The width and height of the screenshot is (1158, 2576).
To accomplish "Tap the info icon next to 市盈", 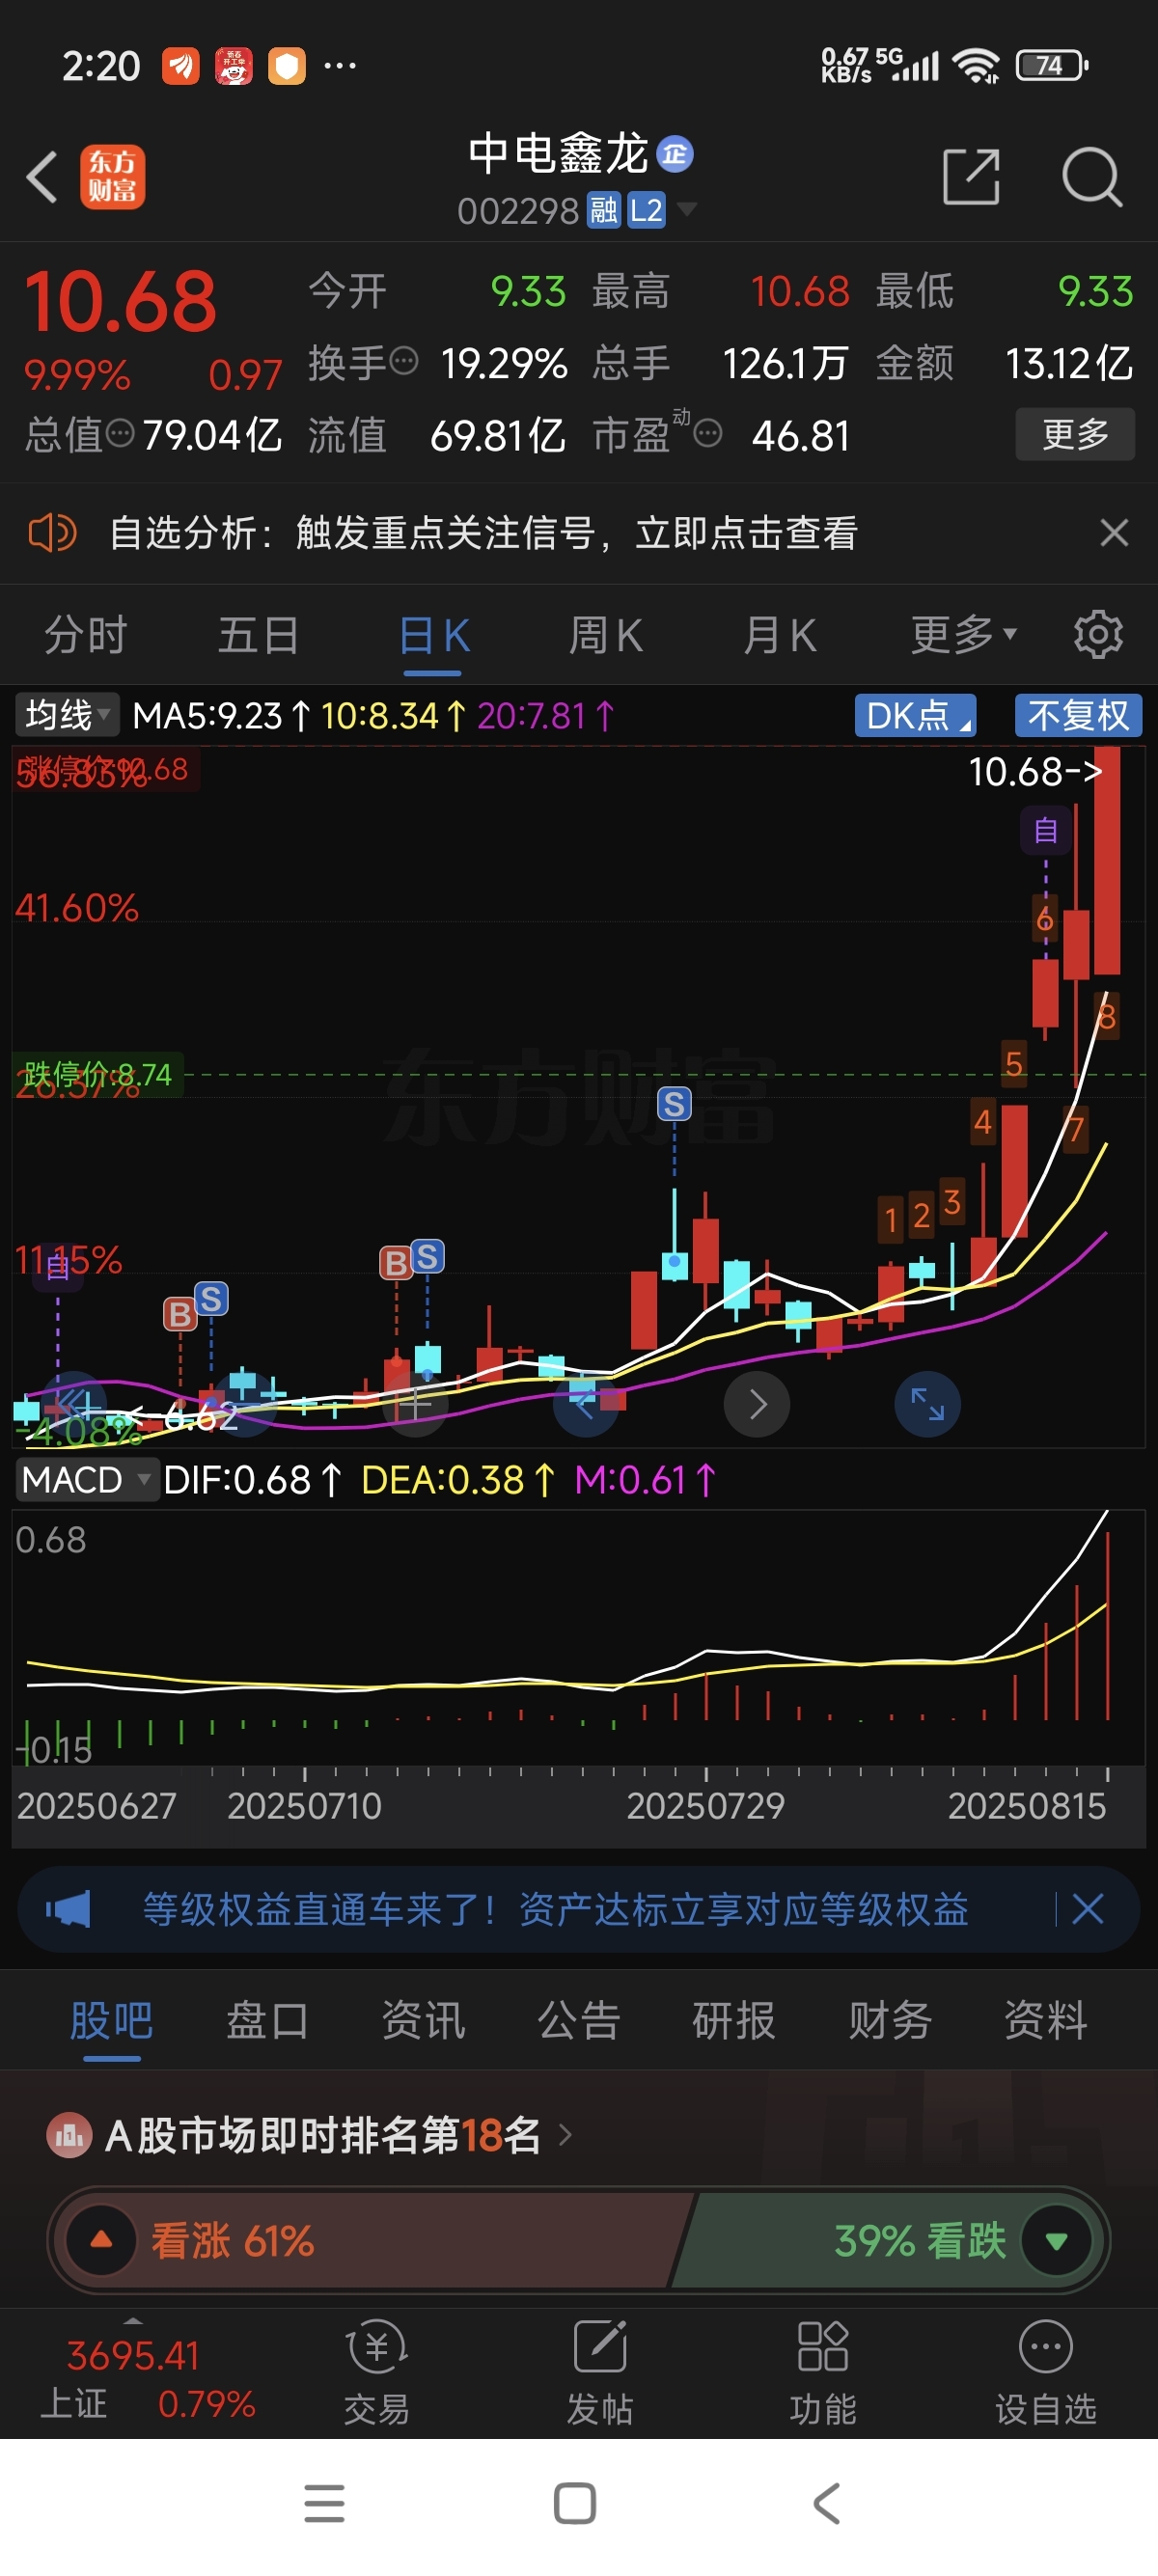I will pos(707,434).
